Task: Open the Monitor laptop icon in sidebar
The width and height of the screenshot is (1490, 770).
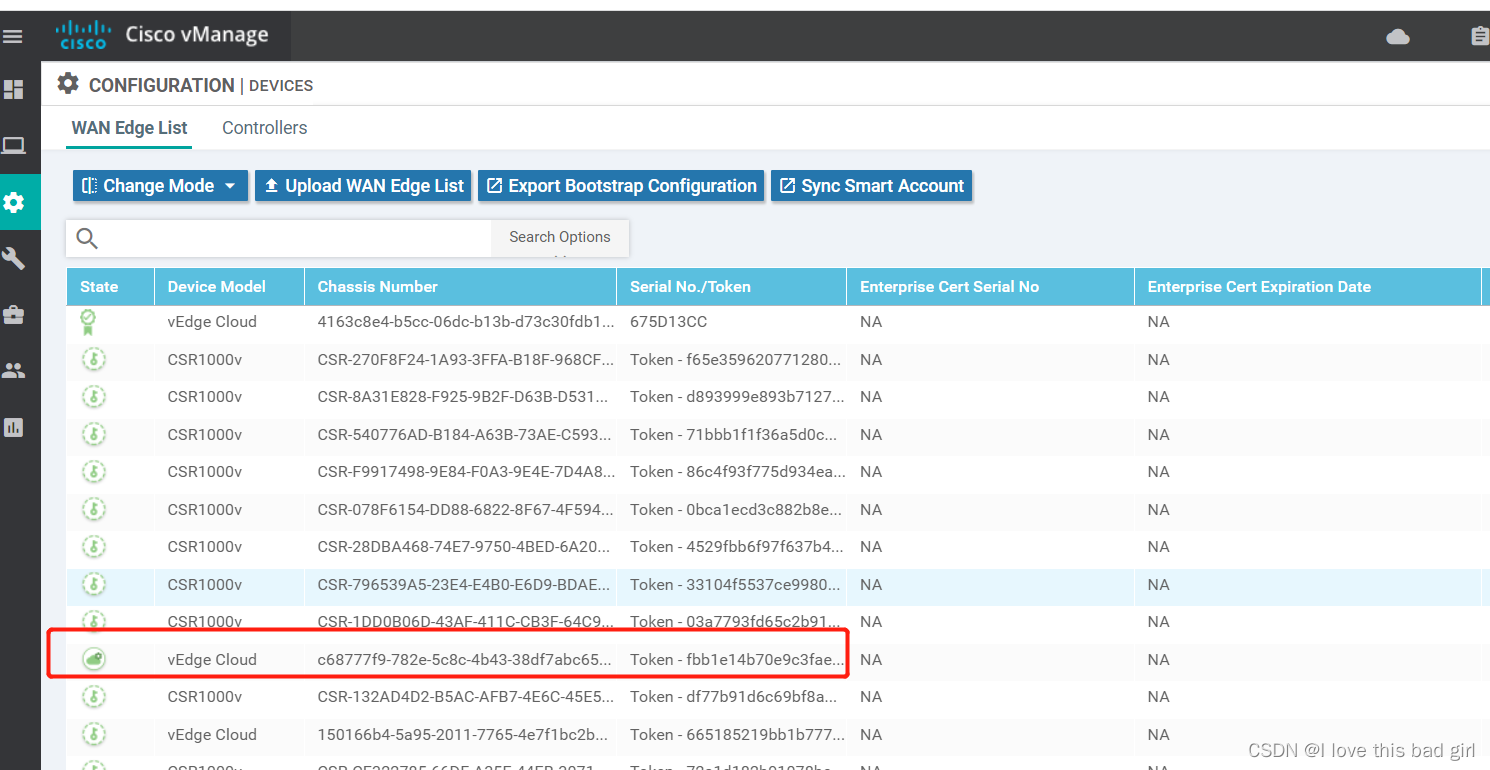Action: [x=13, y=146]
